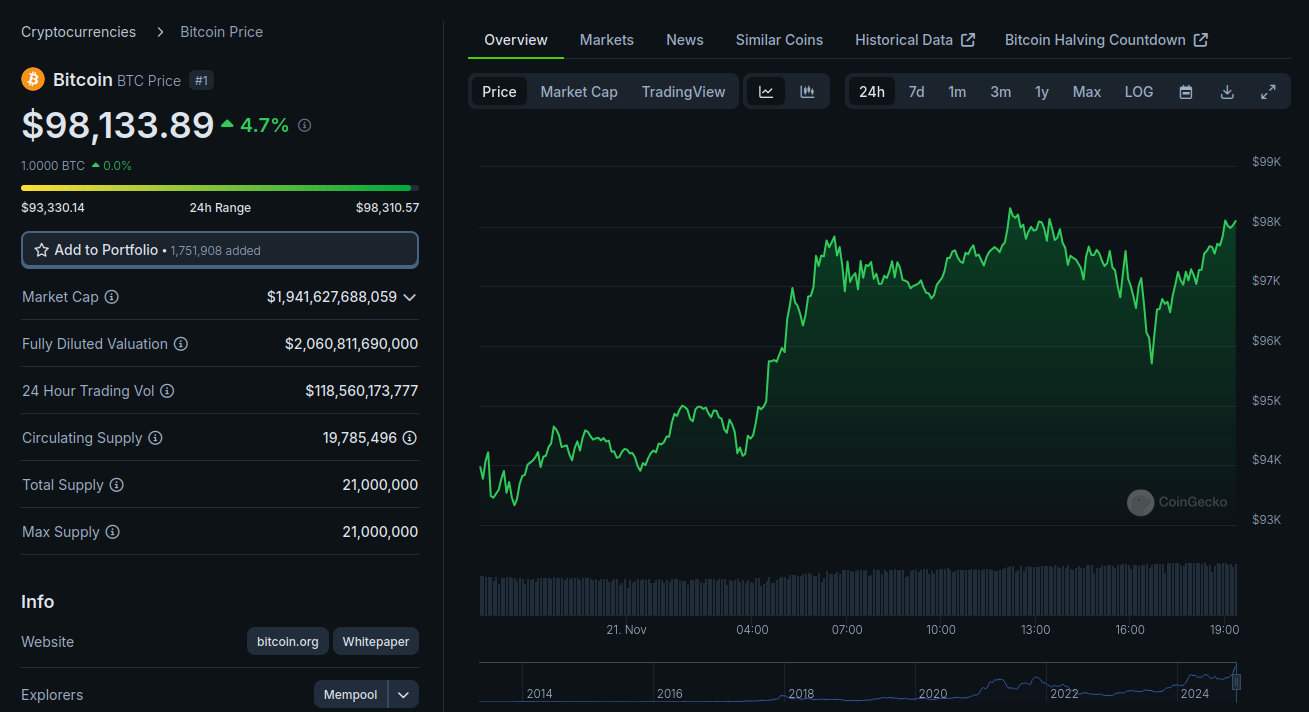Select Price chart mode
Image resolution: width=1309 pixels, height=712 pixels.
tap(499, 92)
